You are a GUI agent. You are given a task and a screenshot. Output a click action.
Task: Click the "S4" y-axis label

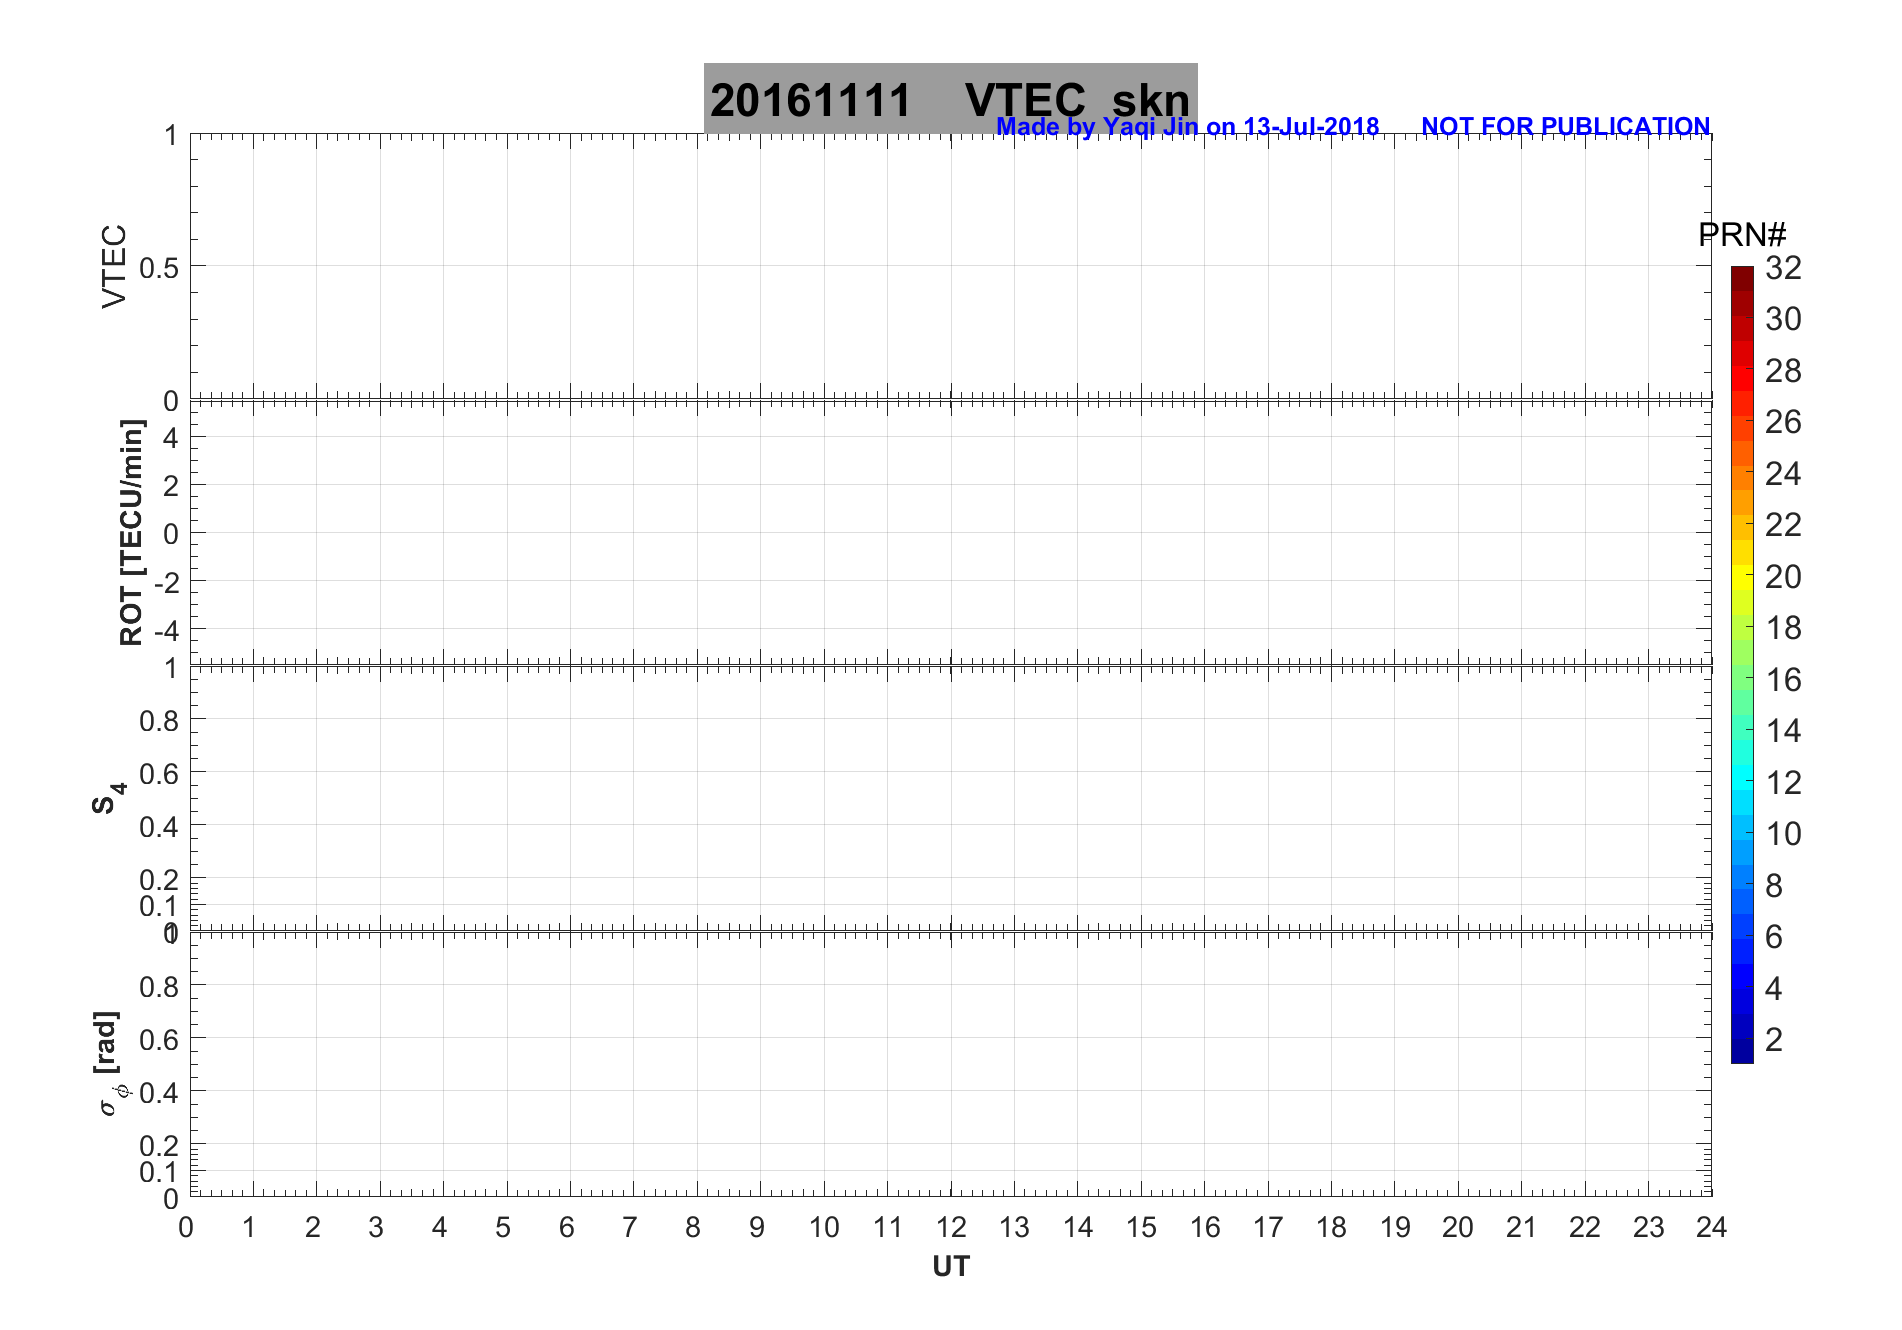tap(109, 799)
